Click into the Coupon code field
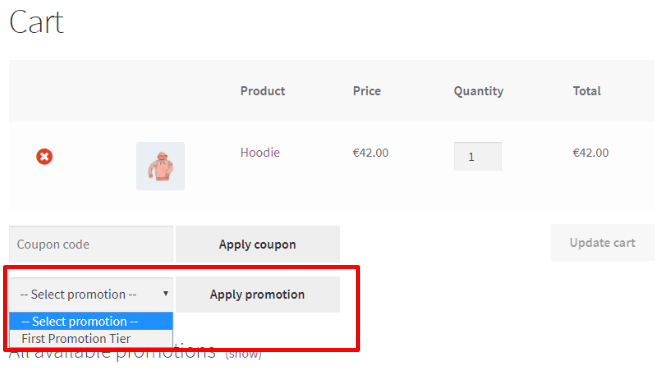Screen dimensions: 664x386 point(91,244)
